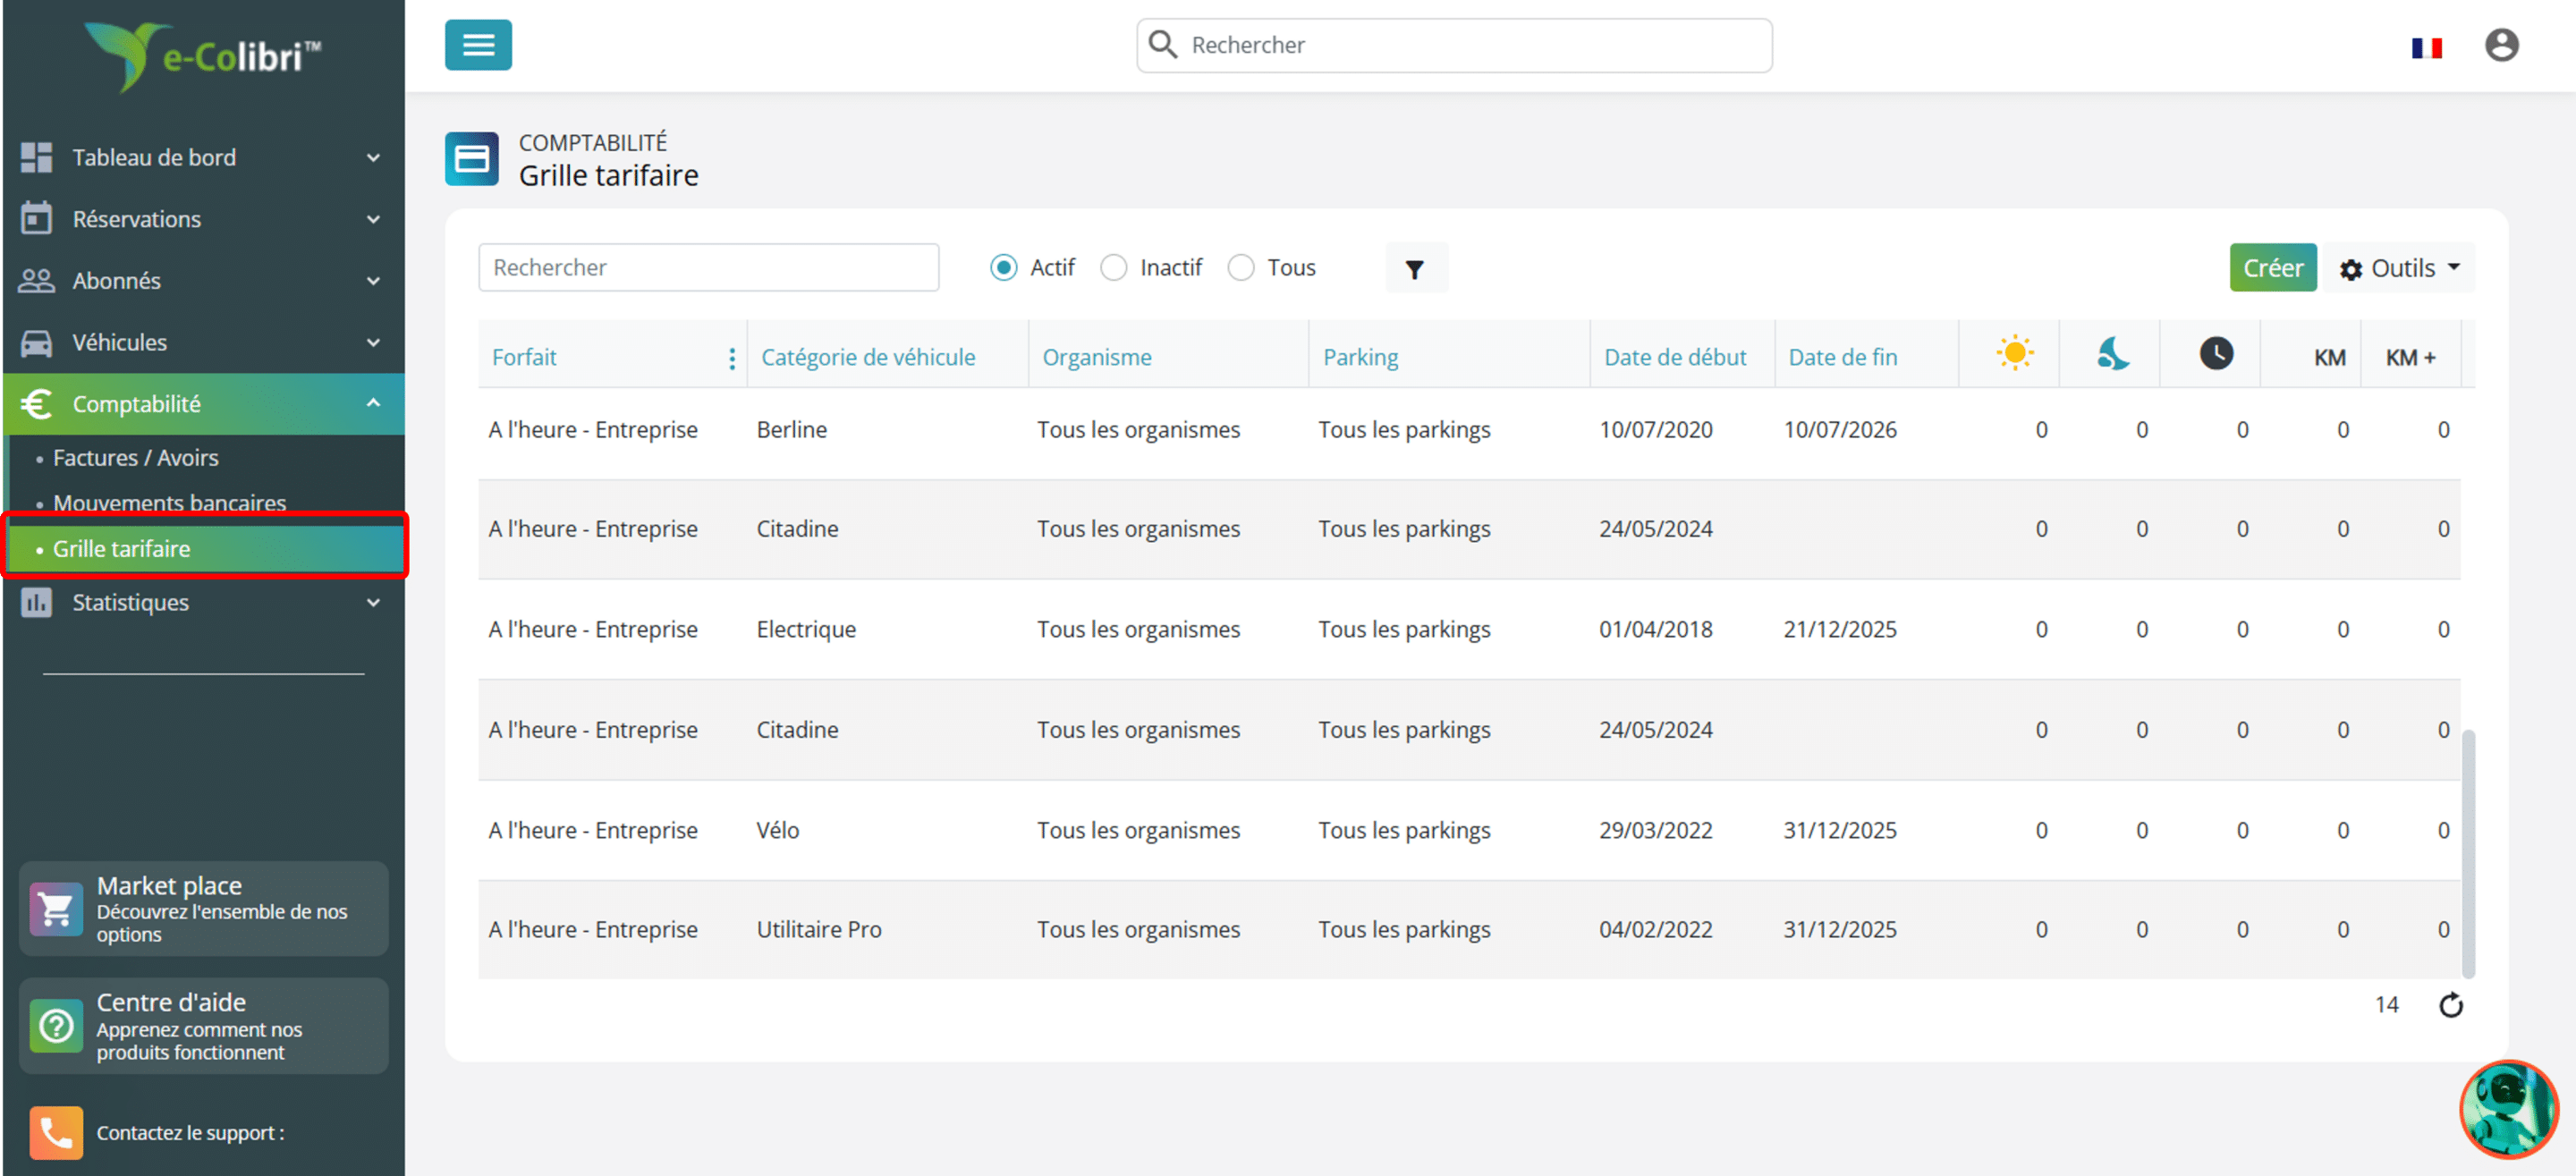Image resolution: width=2576 pixels, height=1176 pixels.
Task: Select the Inactif radio button
Action: (x=1113, y=268)
